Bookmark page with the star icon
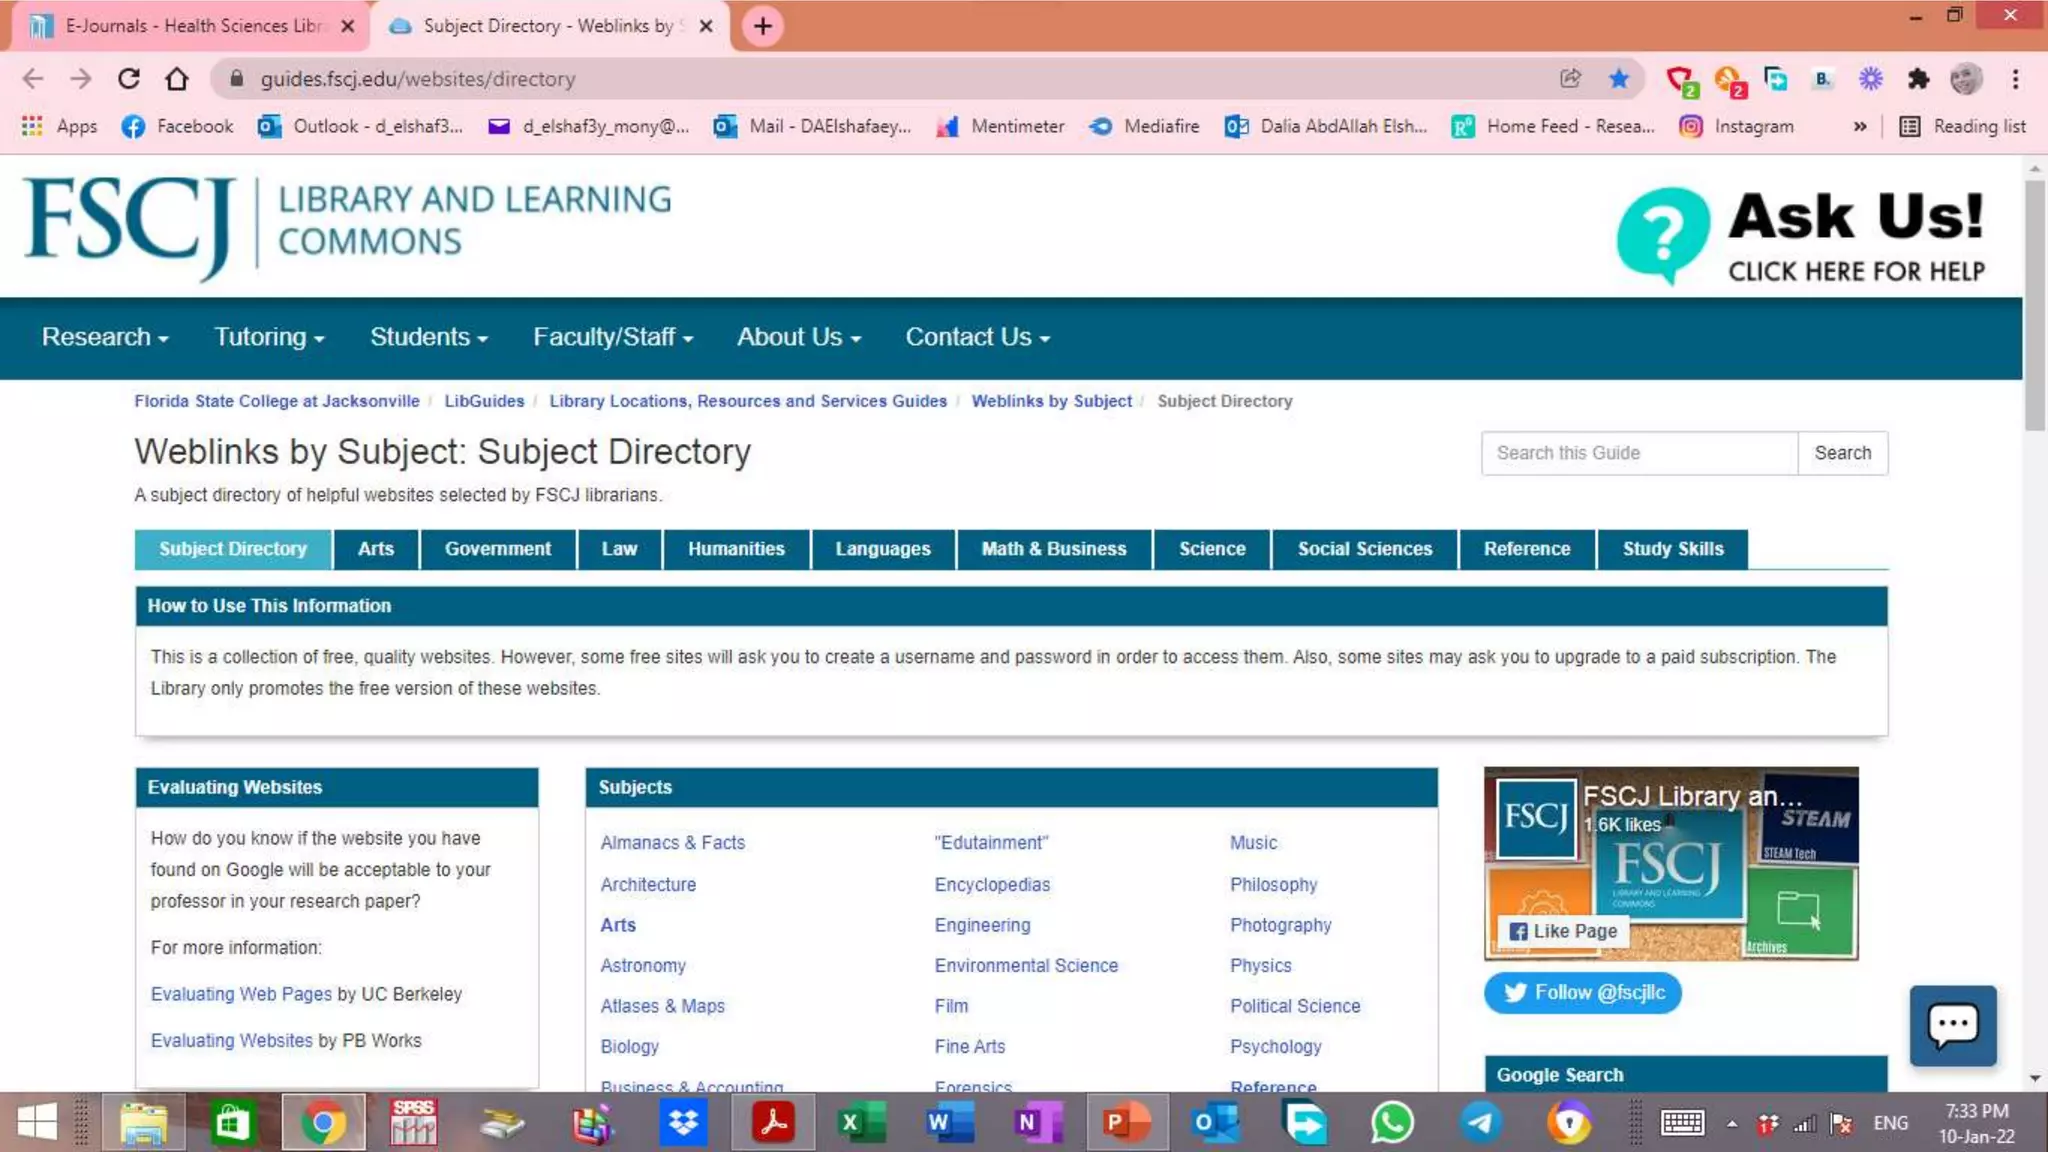 click(1618, 79)
